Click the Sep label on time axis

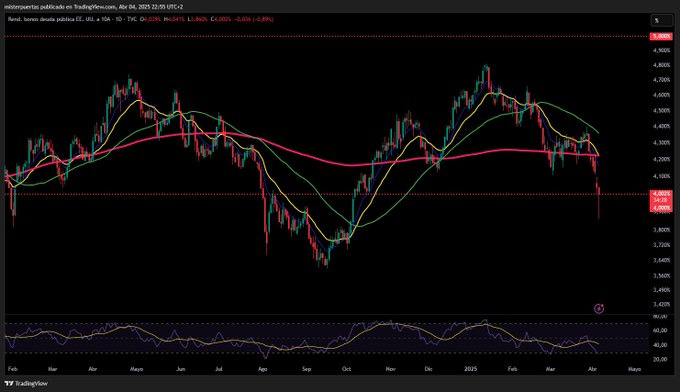click(x=306, y=369)
